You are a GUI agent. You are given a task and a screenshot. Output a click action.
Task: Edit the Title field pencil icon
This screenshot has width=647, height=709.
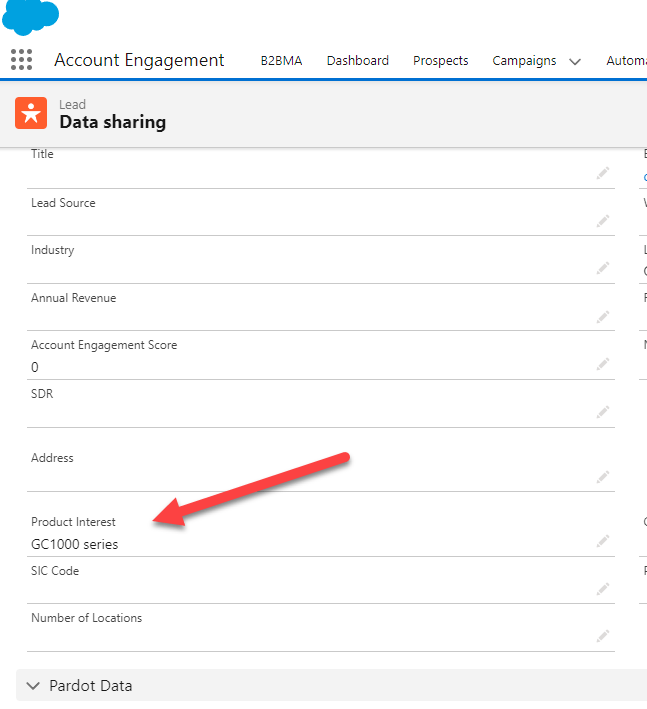(x=603, y=173)
